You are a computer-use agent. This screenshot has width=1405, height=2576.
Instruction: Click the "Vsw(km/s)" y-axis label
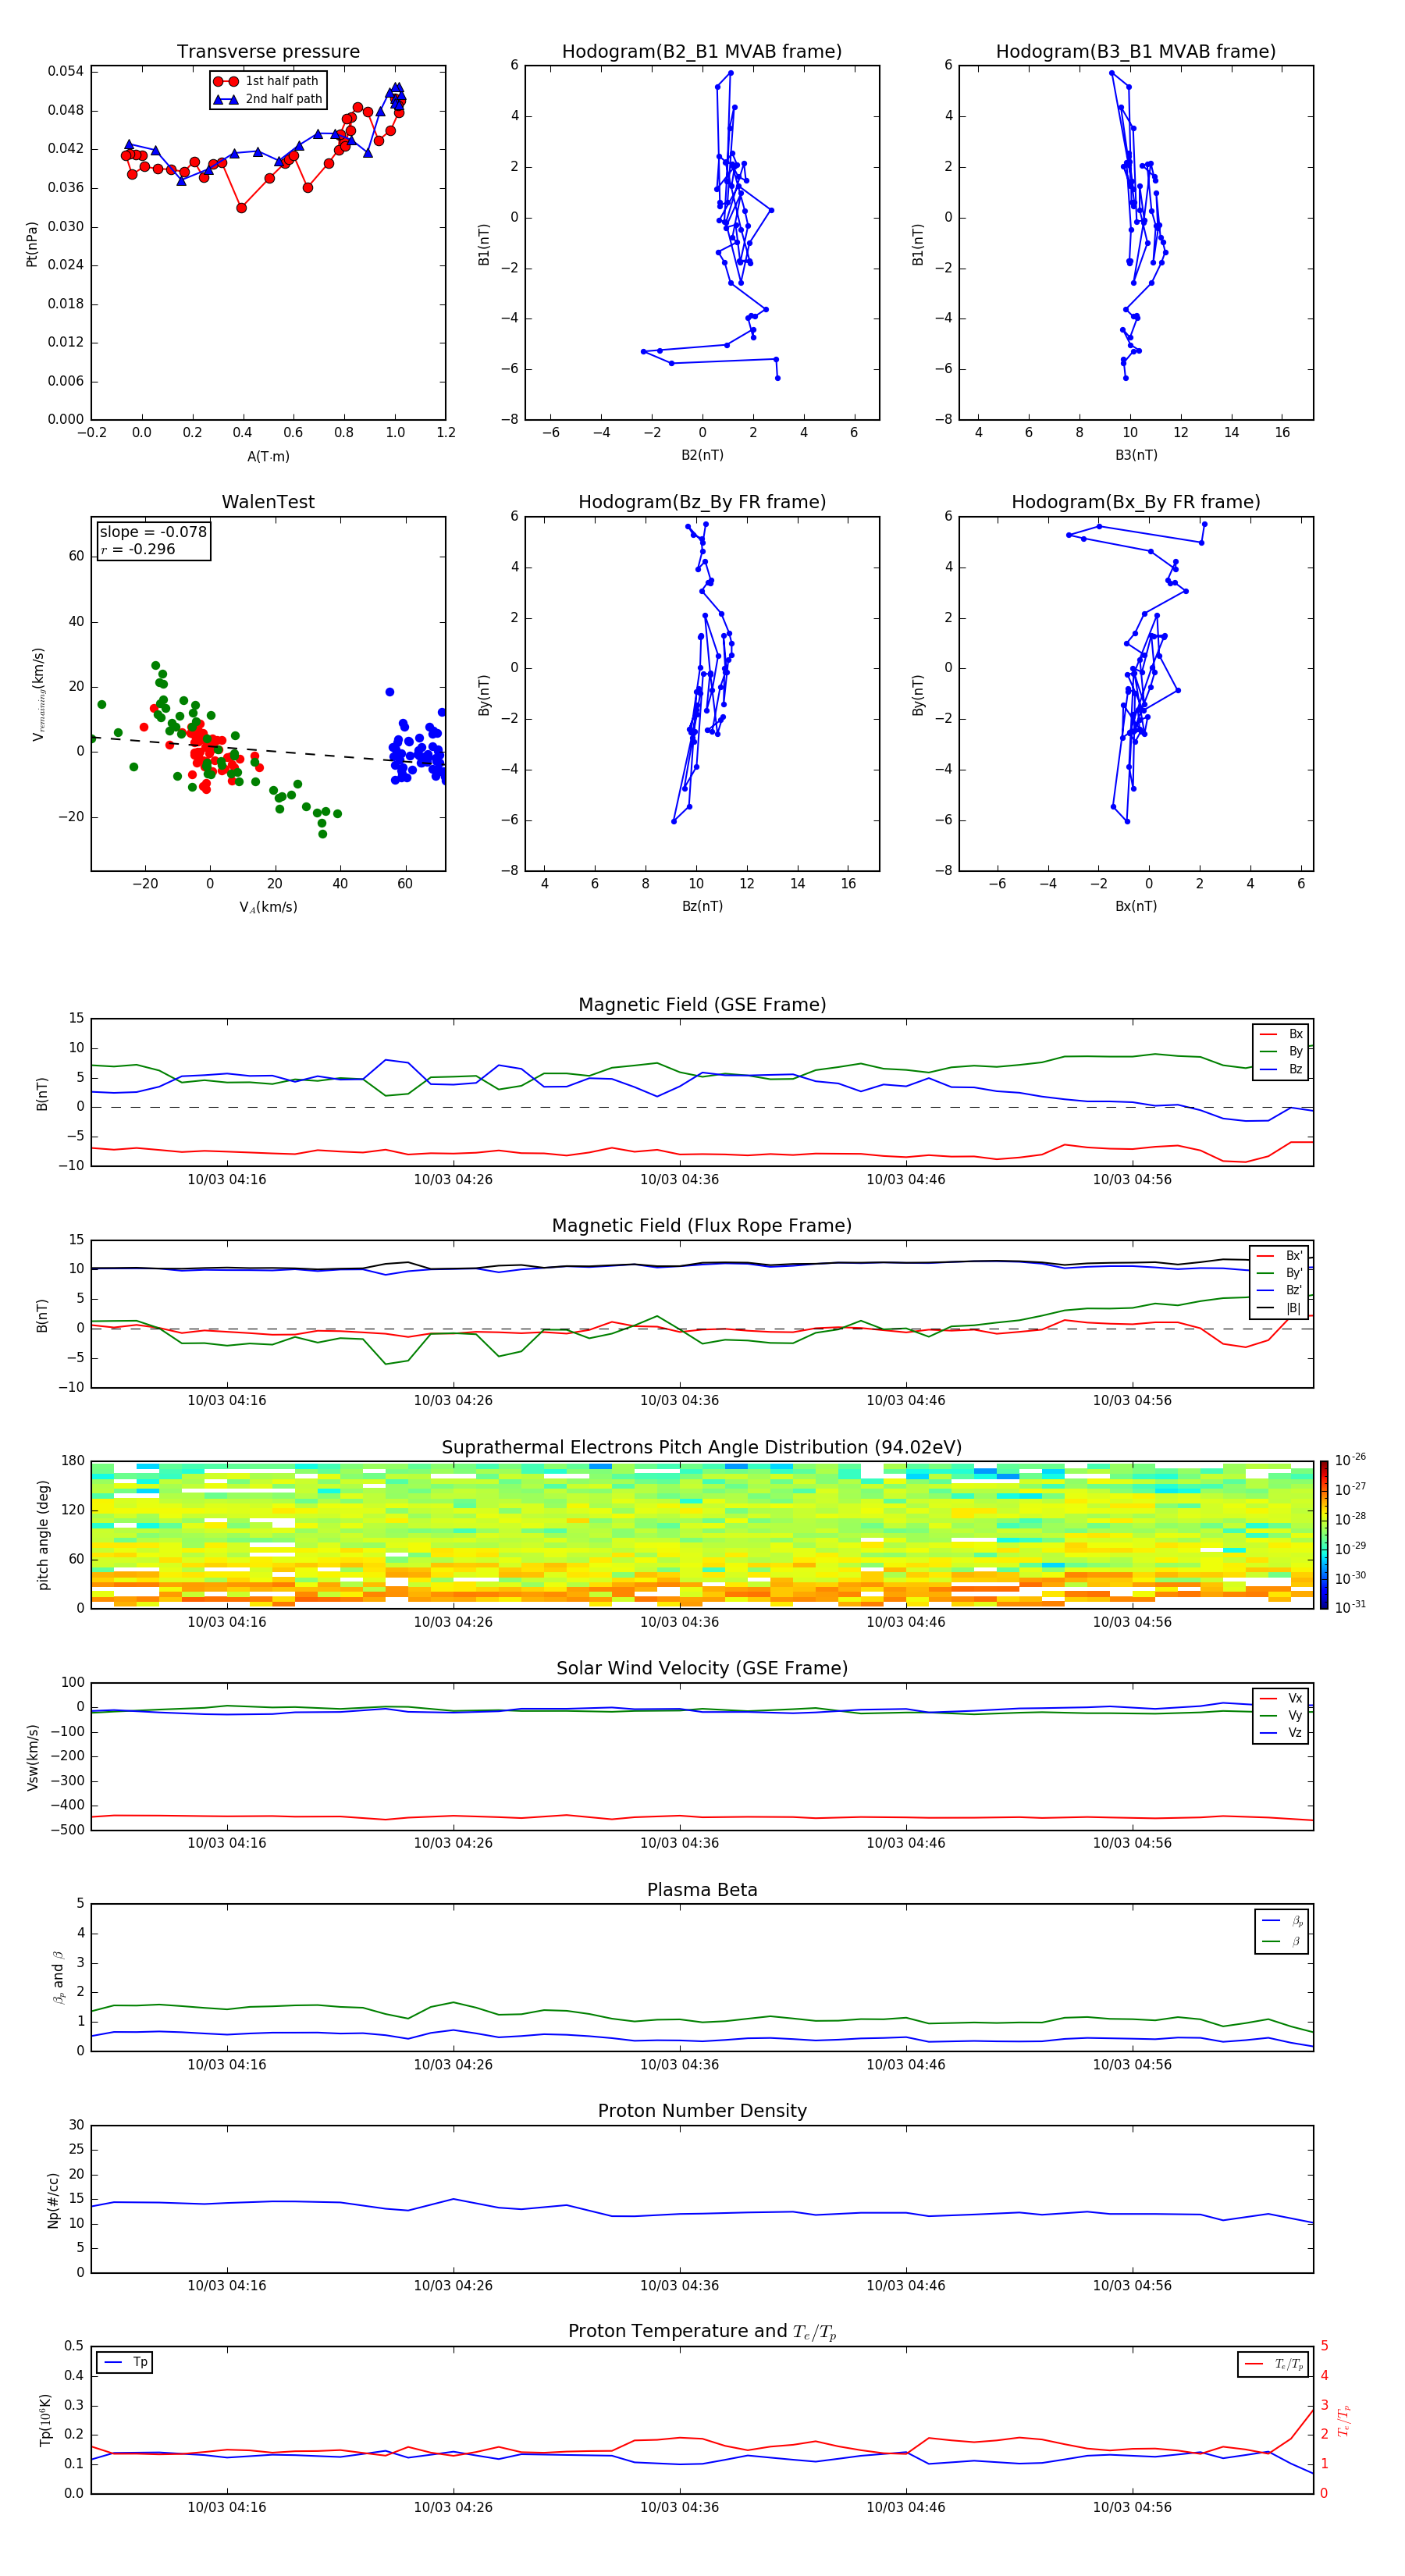[x=32, y=1756]
